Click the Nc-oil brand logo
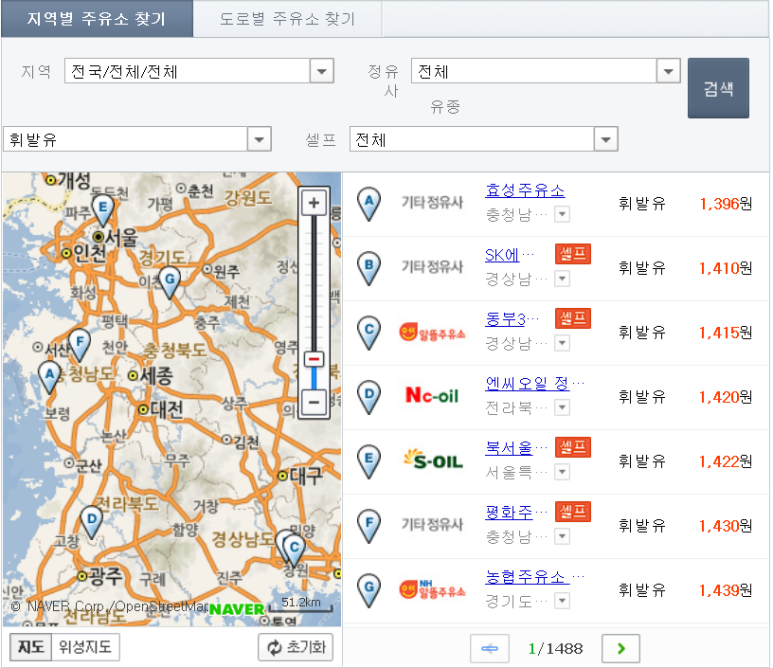The width and height of the screenshot is (773, 668). (x=432, y=395)
